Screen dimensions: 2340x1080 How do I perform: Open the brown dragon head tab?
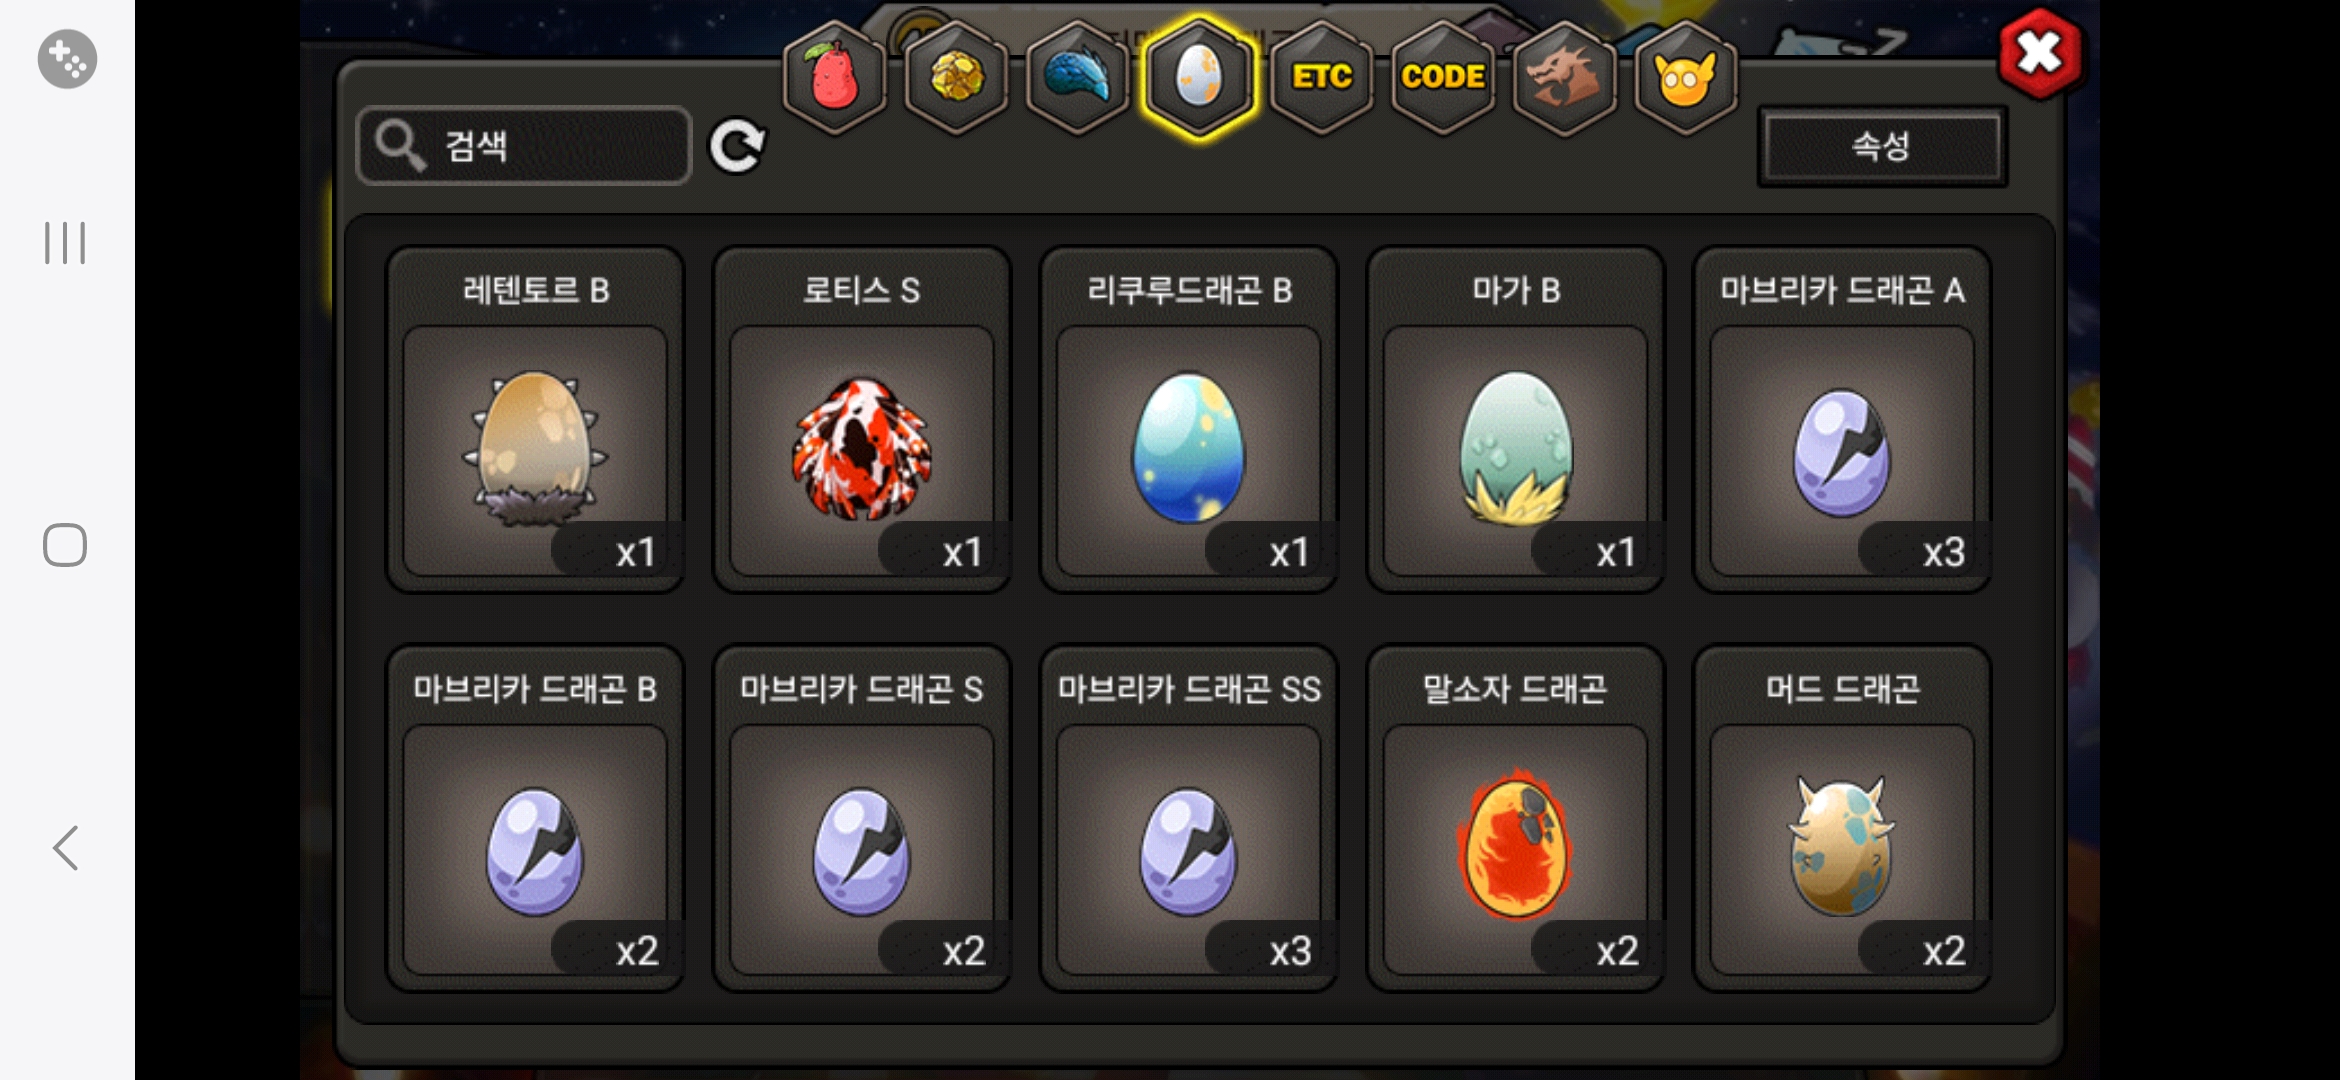[1565, 78]
